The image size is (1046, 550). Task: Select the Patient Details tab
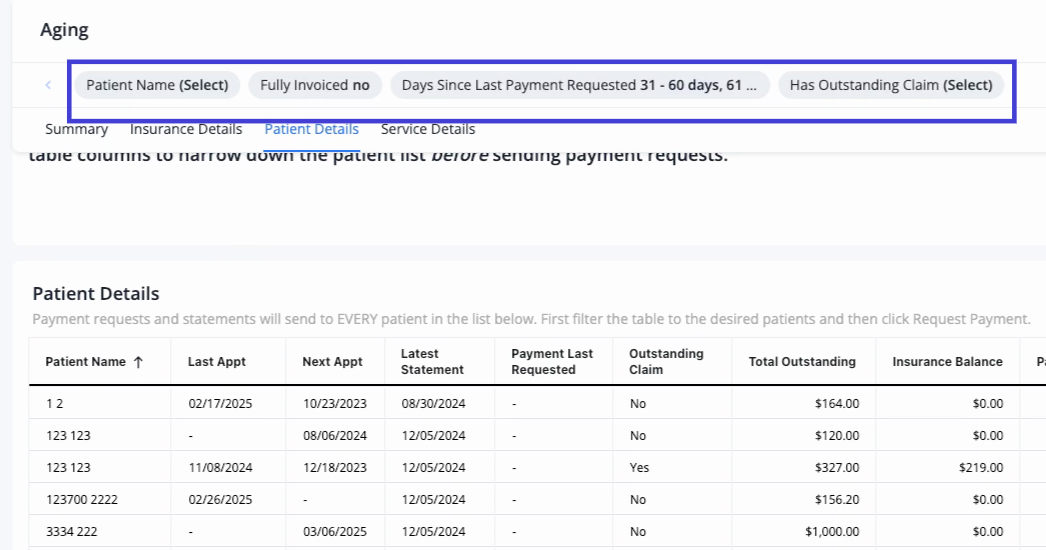[x=312, y=129]
